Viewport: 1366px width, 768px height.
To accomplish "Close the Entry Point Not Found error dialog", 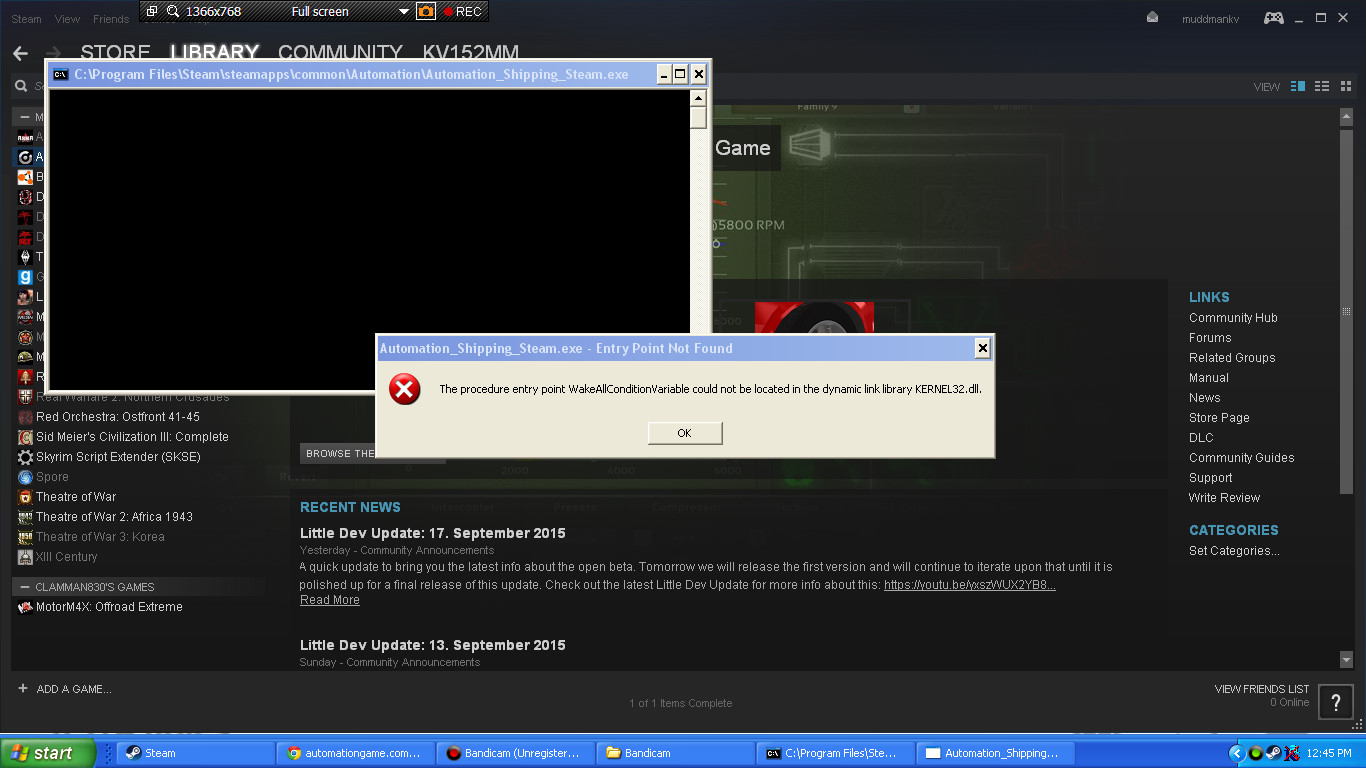I will (983, 348).
